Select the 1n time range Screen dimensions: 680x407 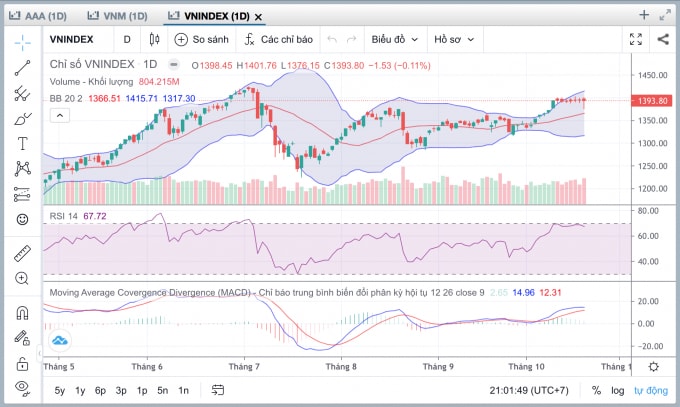point(183,391)
